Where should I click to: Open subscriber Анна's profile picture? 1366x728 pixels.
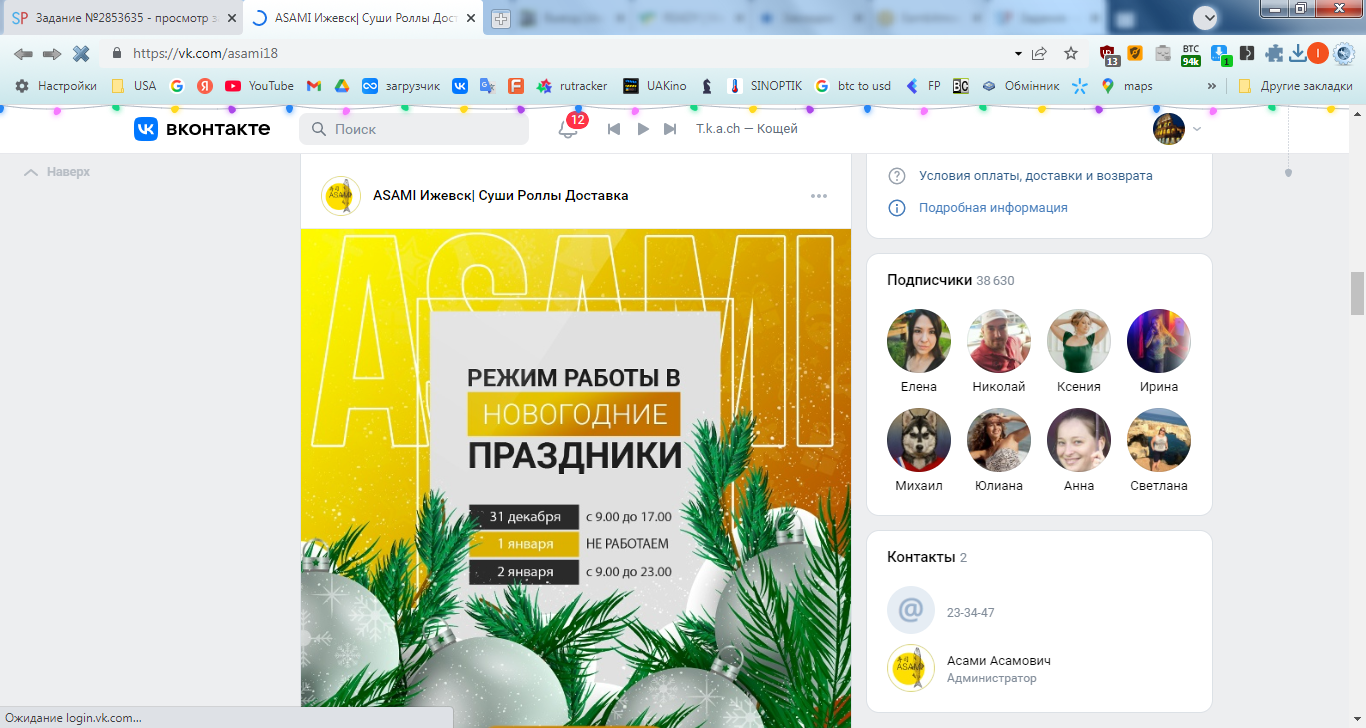click(1079, 440)
